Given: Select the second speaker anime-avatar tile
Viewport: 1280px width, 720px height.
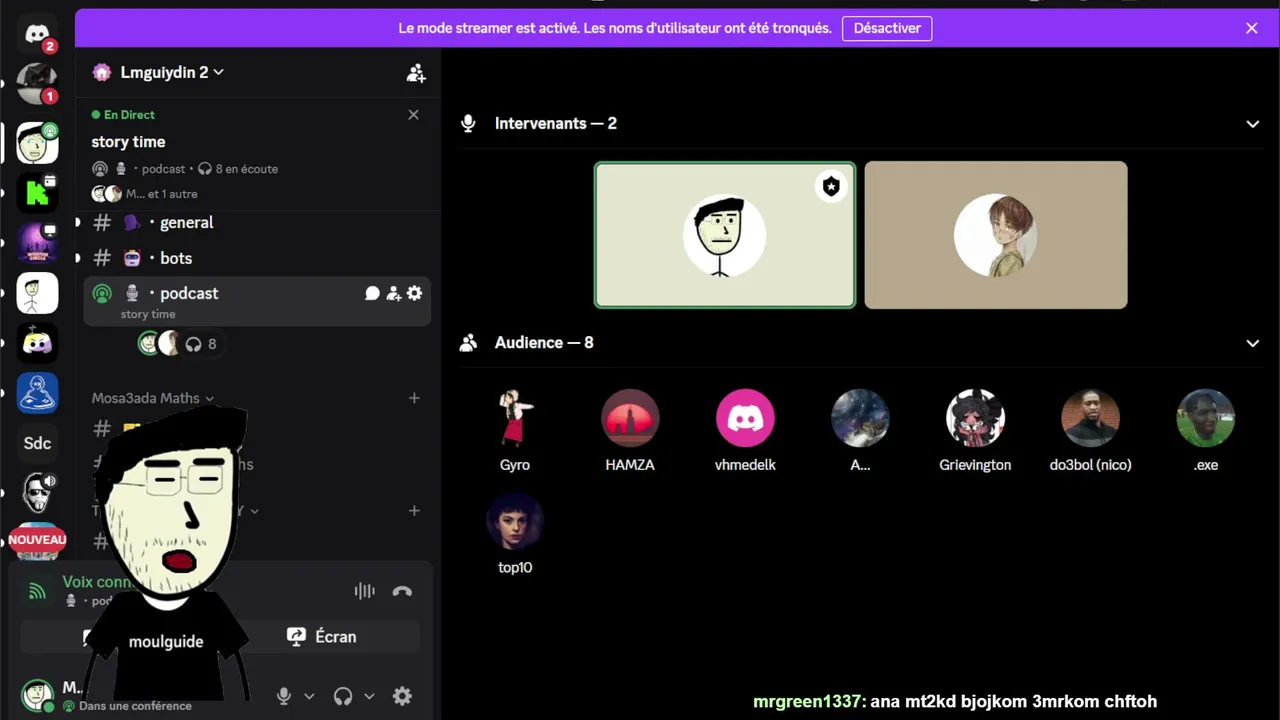Looking at the screenshot, I should pos(996,235).
